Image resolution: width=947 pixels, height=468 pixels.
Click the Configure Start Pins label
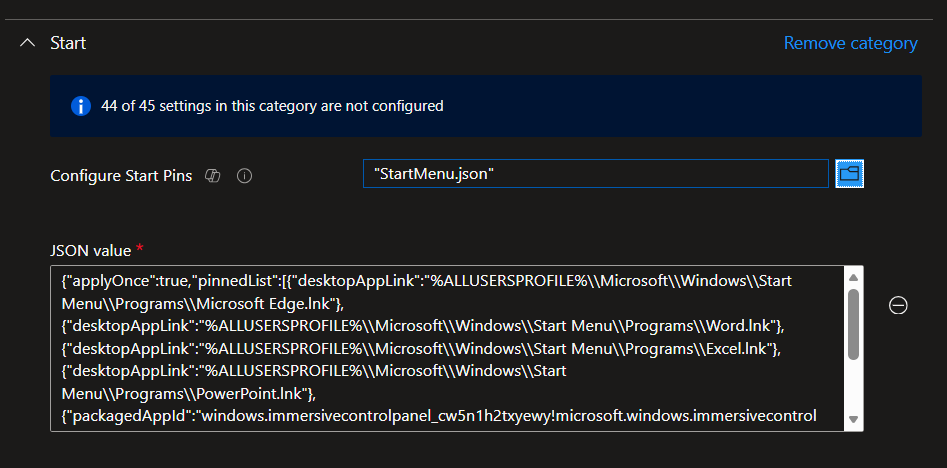coord(120,175)
